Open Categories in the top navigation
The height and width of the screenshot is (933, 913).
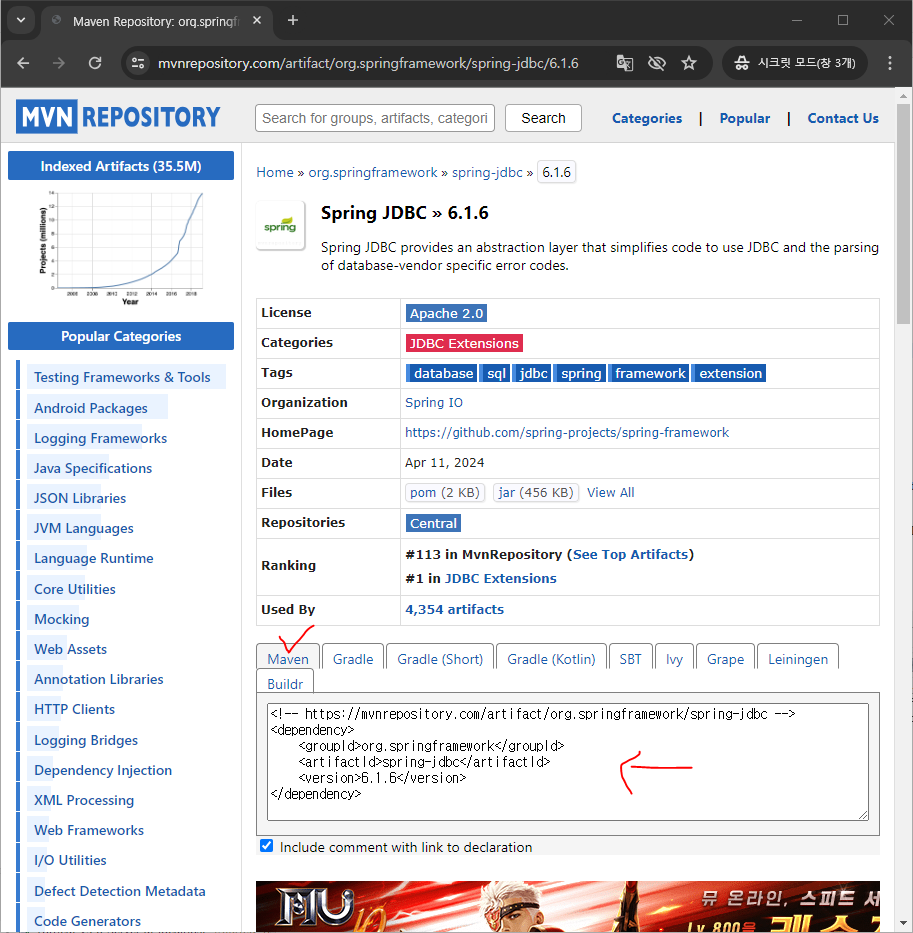647,118
